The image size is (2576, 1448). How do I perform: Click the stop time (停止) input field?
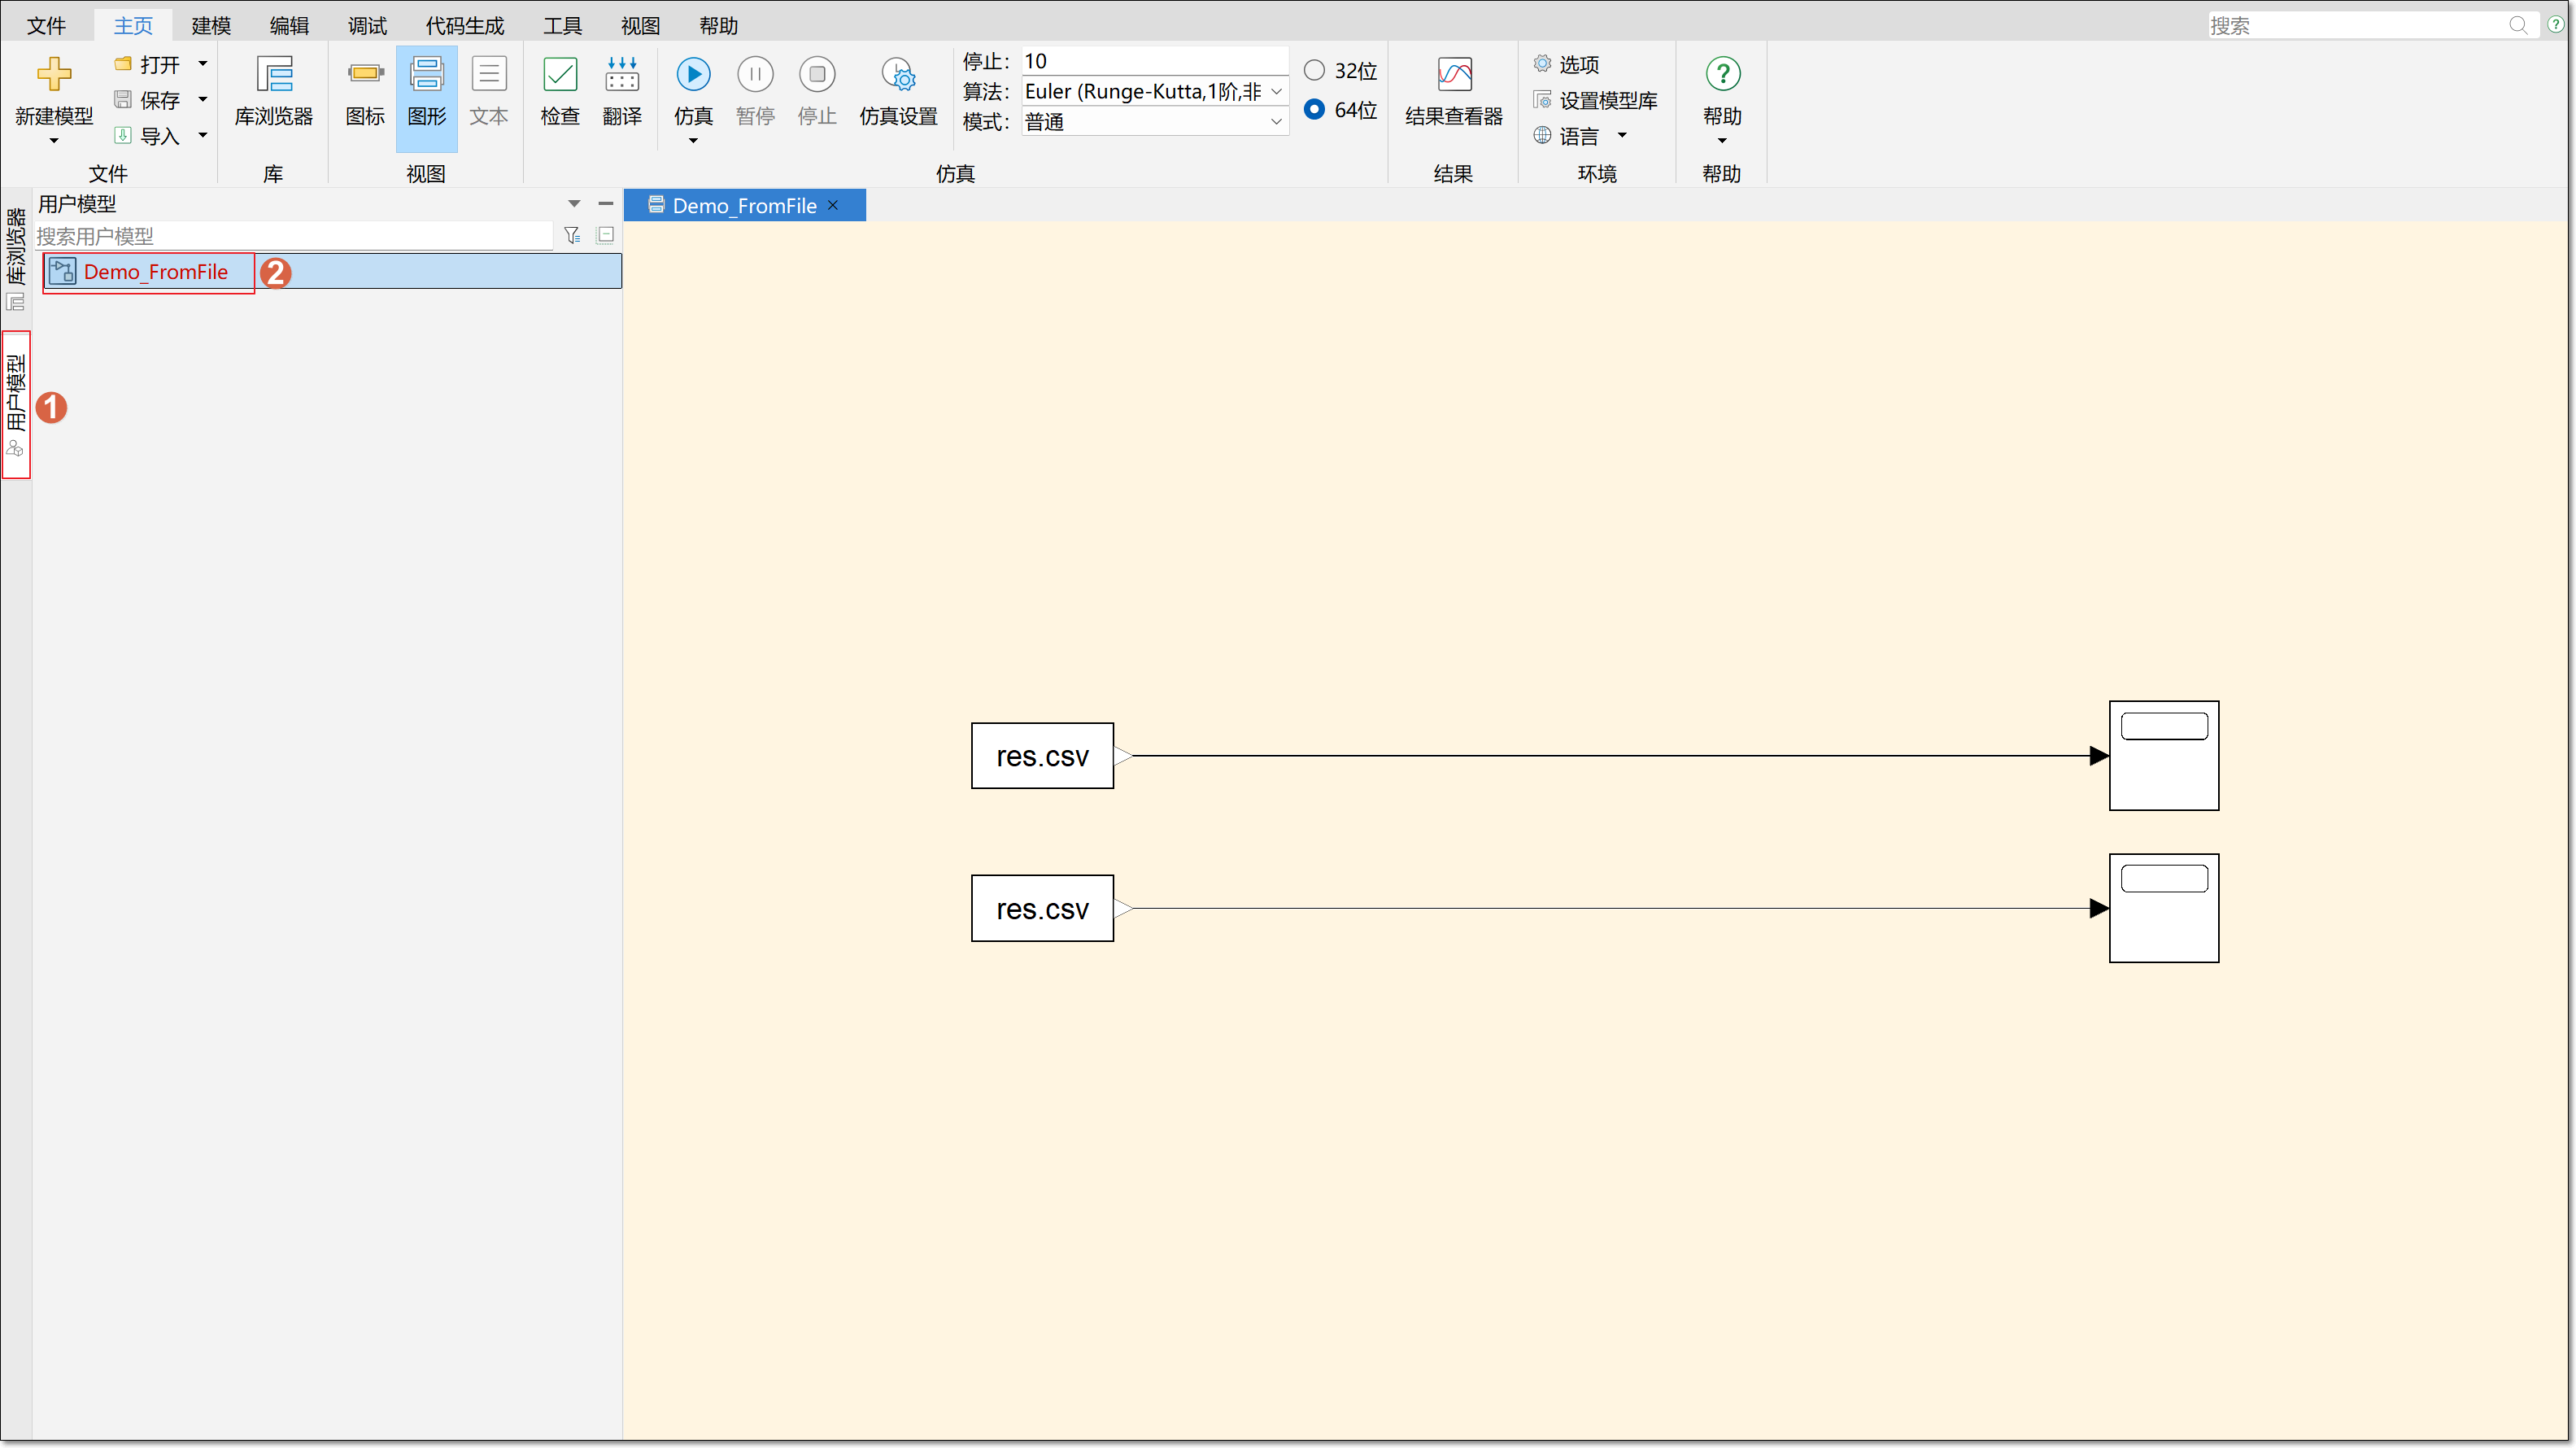(1150, 61)
